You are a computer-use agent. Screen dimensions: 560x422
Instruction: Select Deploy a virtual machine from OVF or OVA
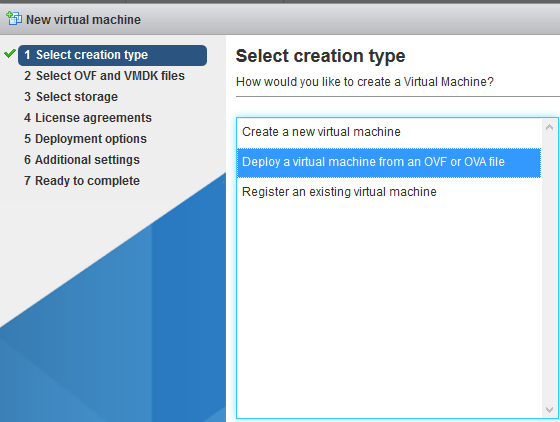click(389, 162)
